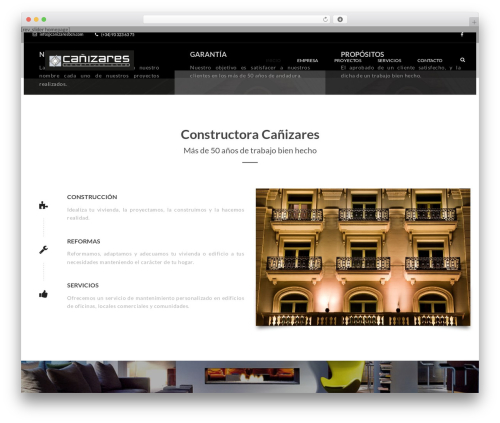Click the email address link in top bar
Screen dimensions: 500x423
point(61,34)
